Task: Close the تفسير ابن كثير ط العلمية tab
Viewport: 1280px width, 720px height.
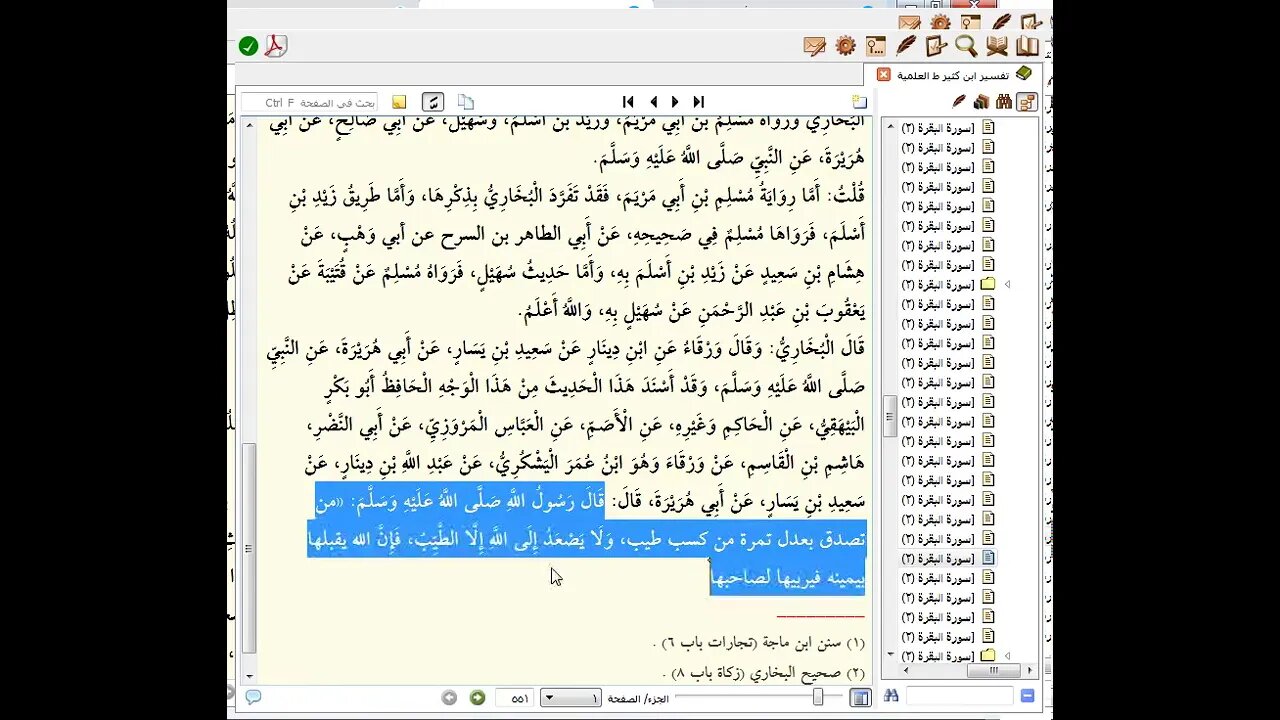Action: (x=884, y=74)
